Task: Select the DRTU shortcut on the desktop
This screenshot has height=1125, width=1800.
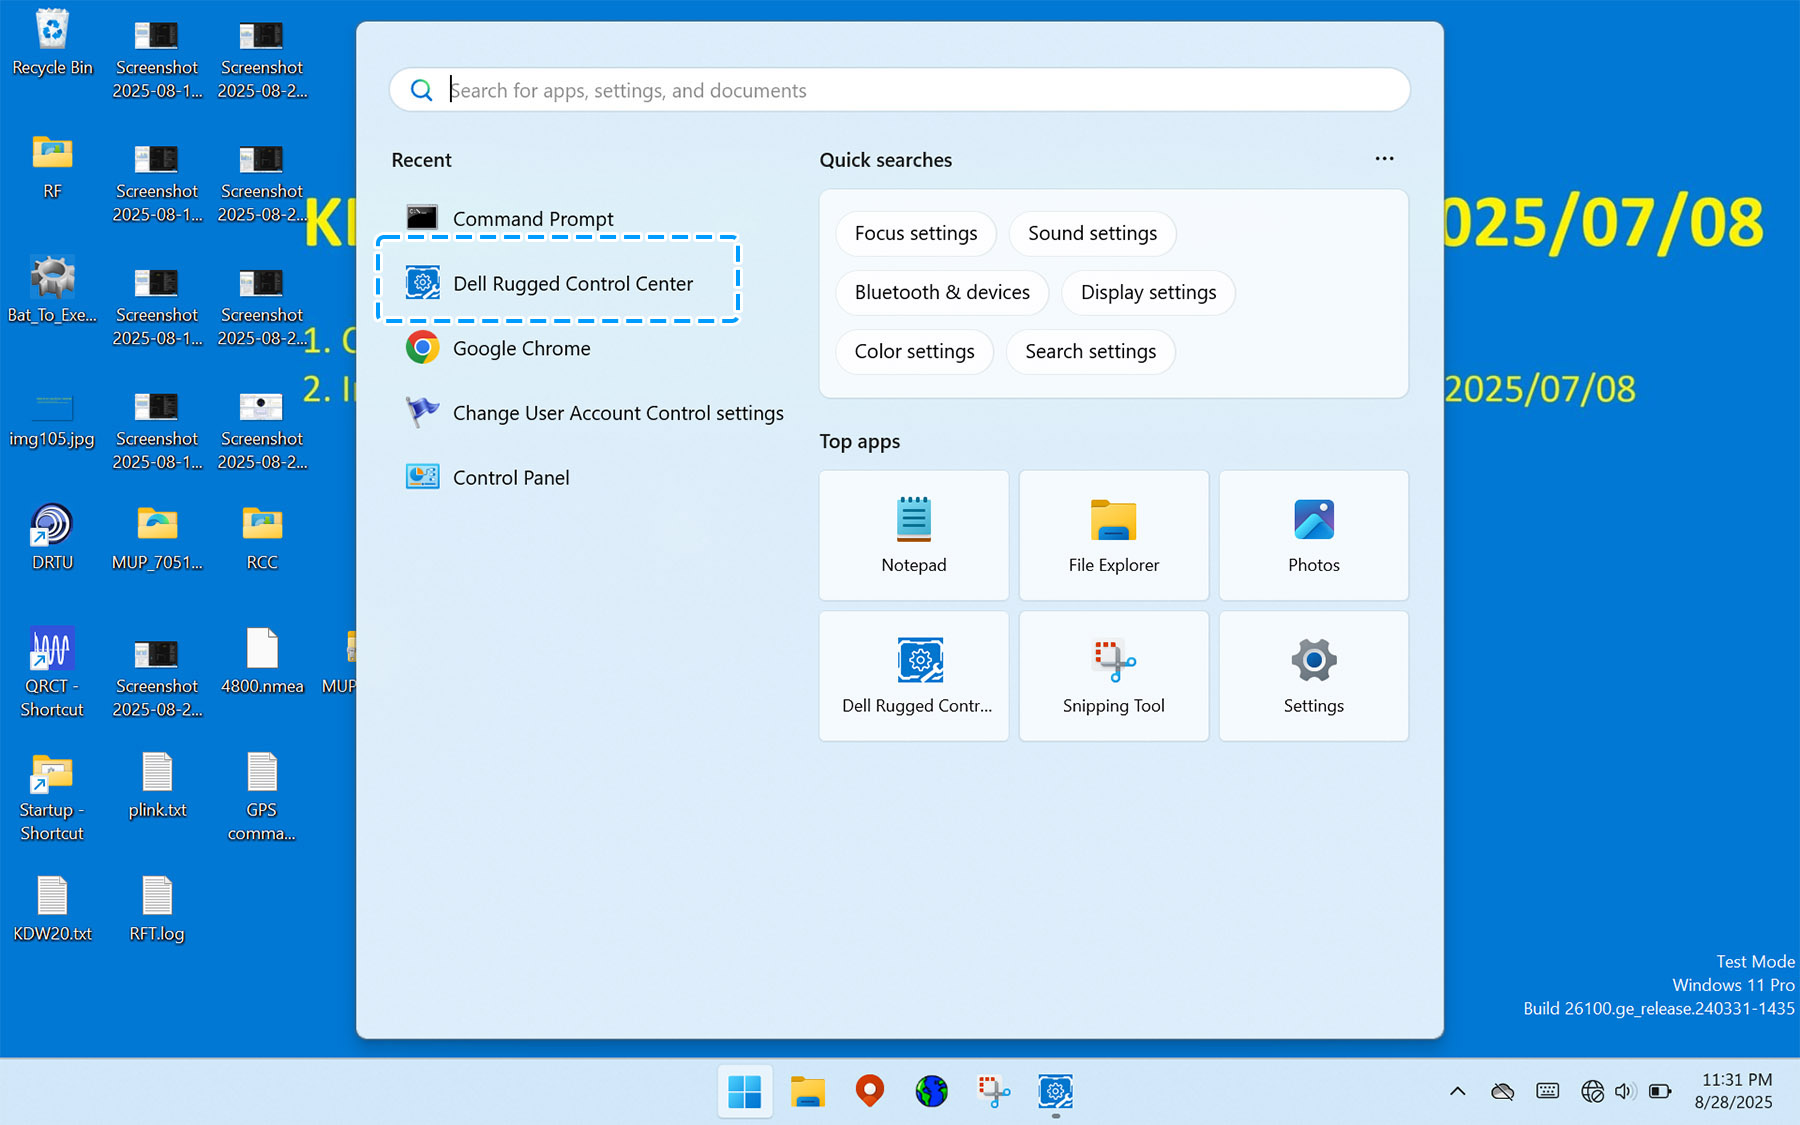Action: click(x=52, y=538)
